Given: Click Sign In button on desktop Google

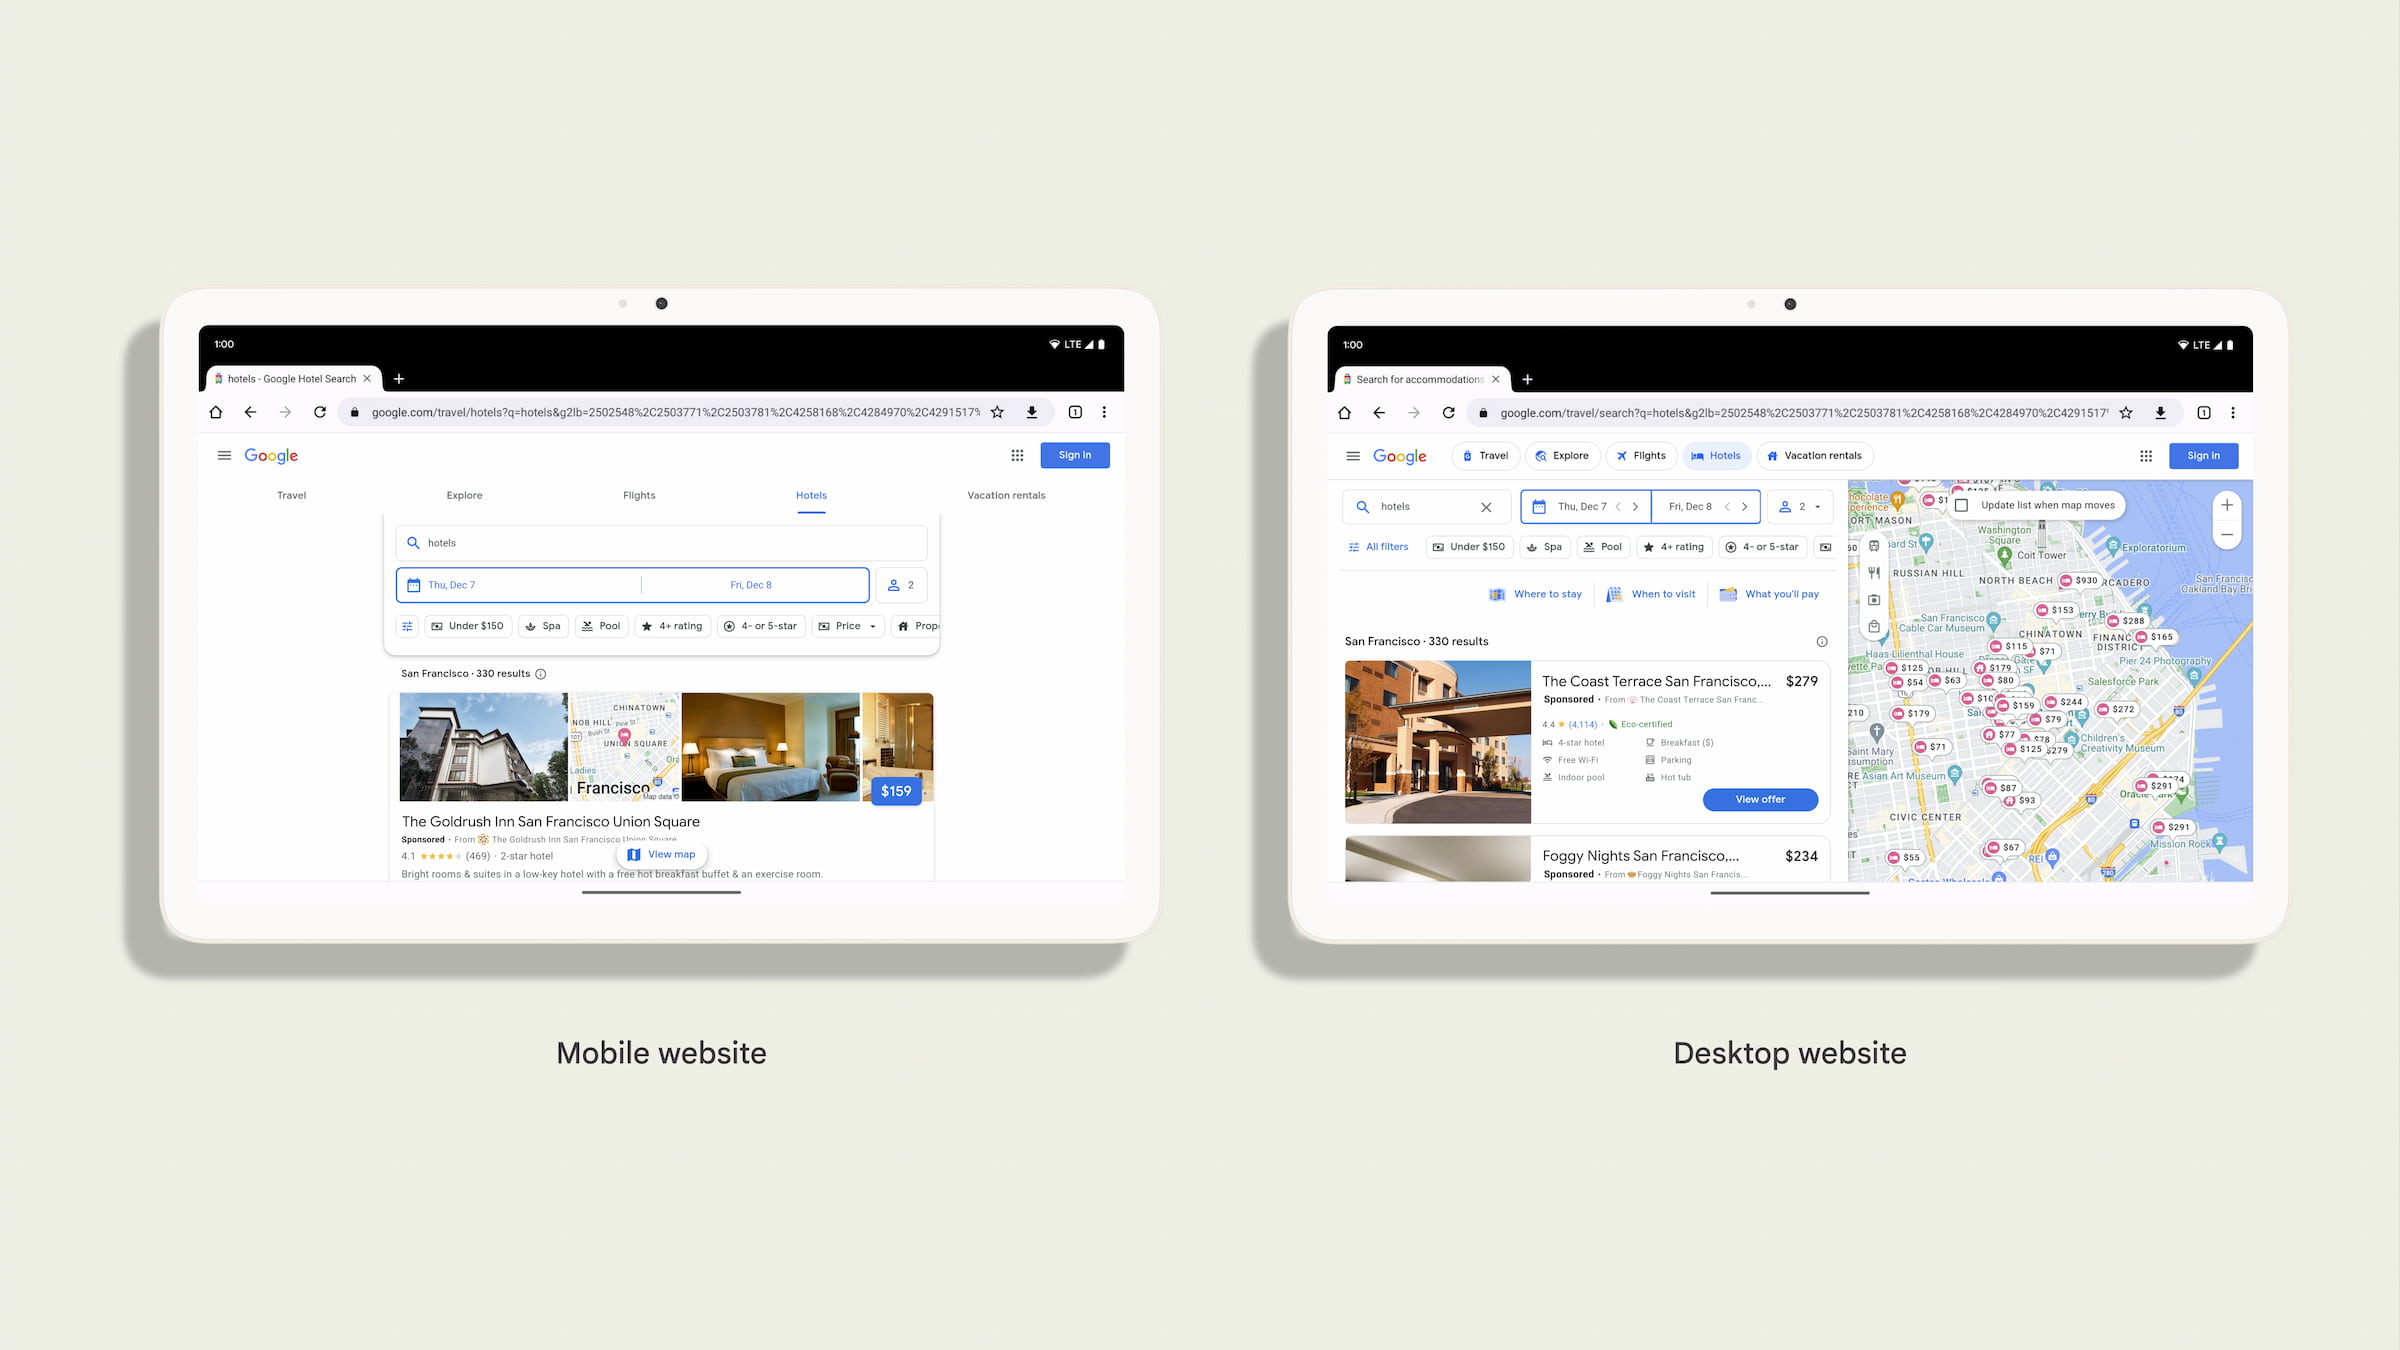Looking at the screenshot, I should pos(2204,455).
